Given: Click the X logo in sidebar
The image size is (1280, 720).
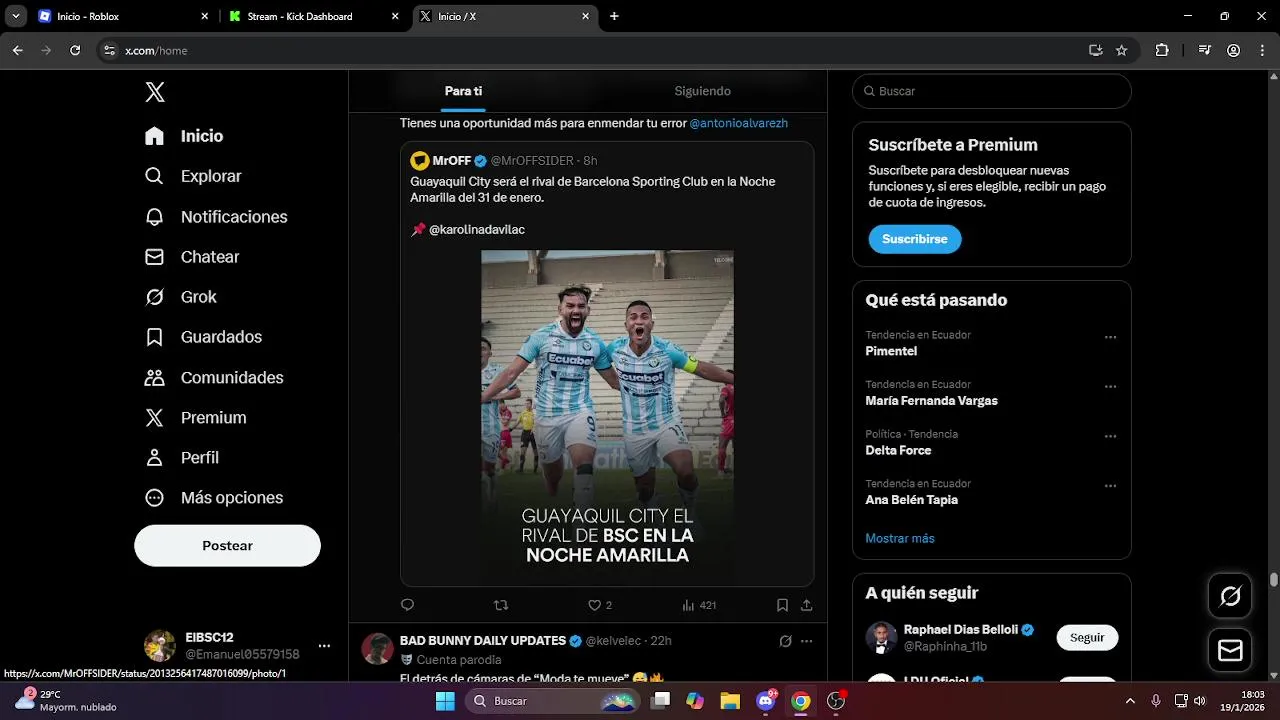Looking at the screenshot, I should tap(155, 92).
